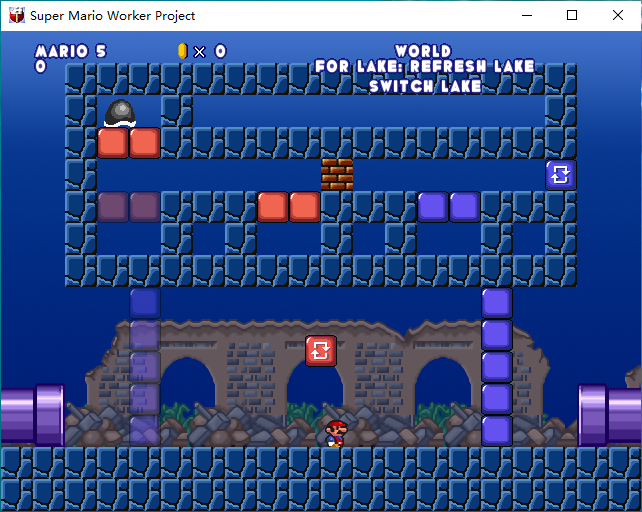This screenshot has height=512, width=642.
Task: Click the purple pipe on left
Action: tap(32, 415)
